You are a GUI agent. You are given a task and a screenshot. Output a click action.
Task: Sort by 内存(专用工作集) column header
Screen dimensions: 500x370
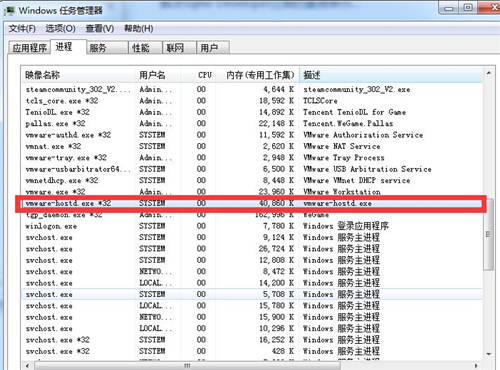(x=257, y=75)
